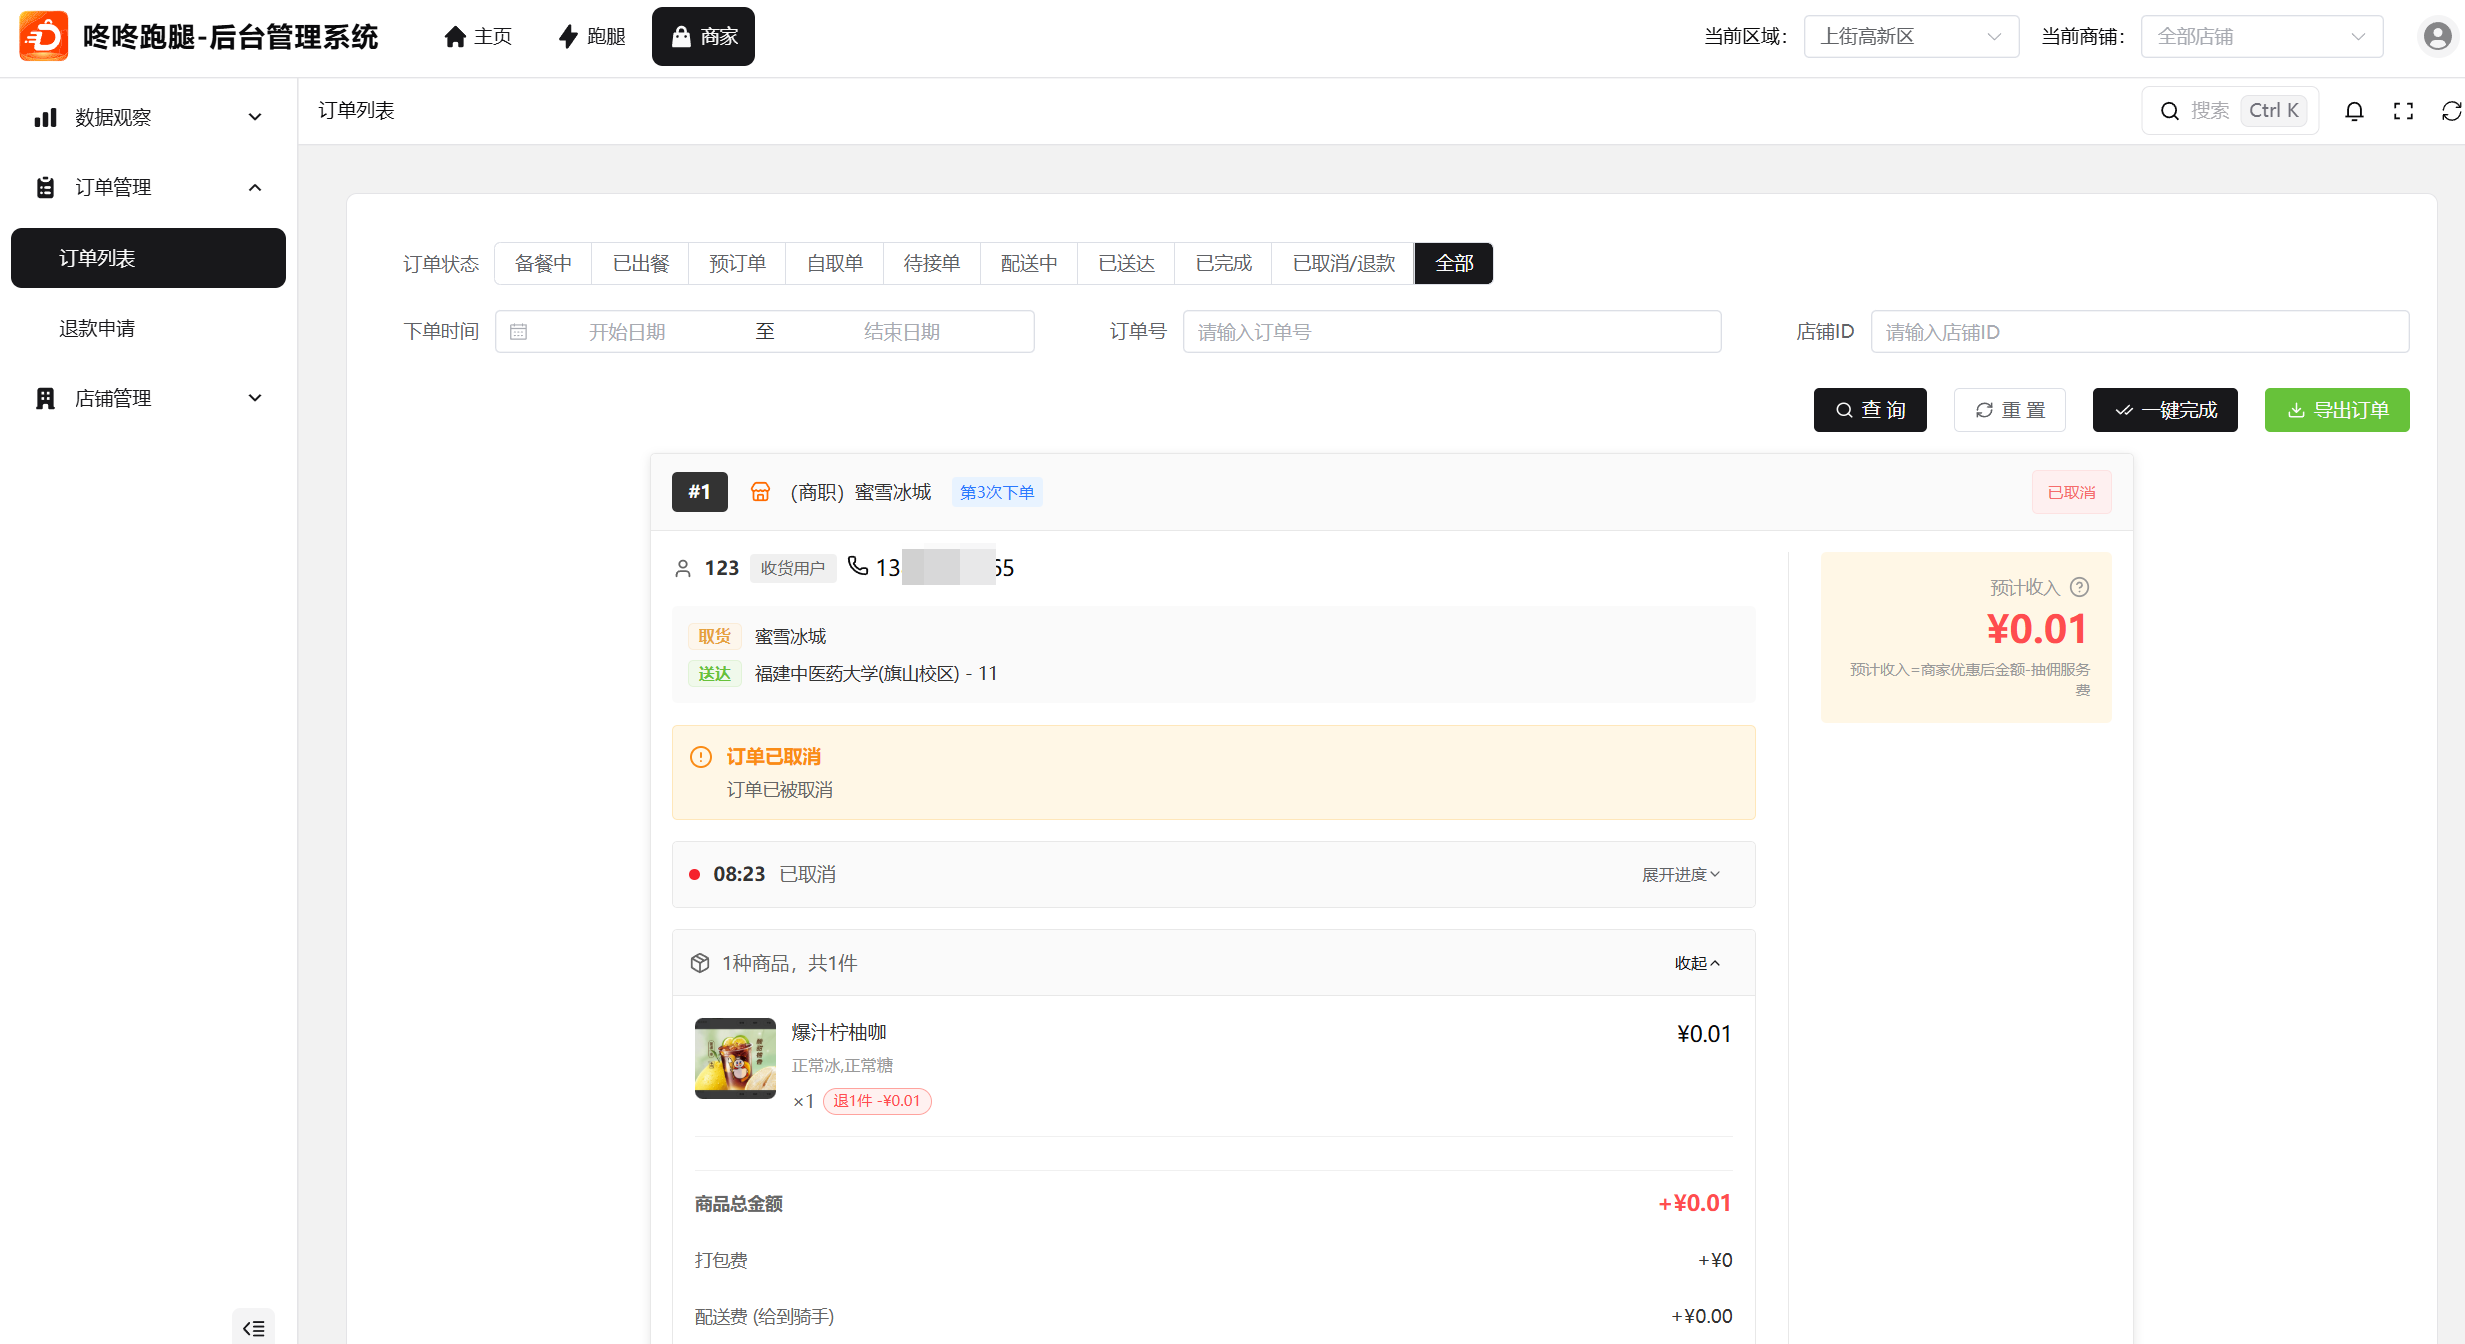Click the 开始日期 date field
The height and width of the screenshot is (1344, 2465).
coord(627,331)
